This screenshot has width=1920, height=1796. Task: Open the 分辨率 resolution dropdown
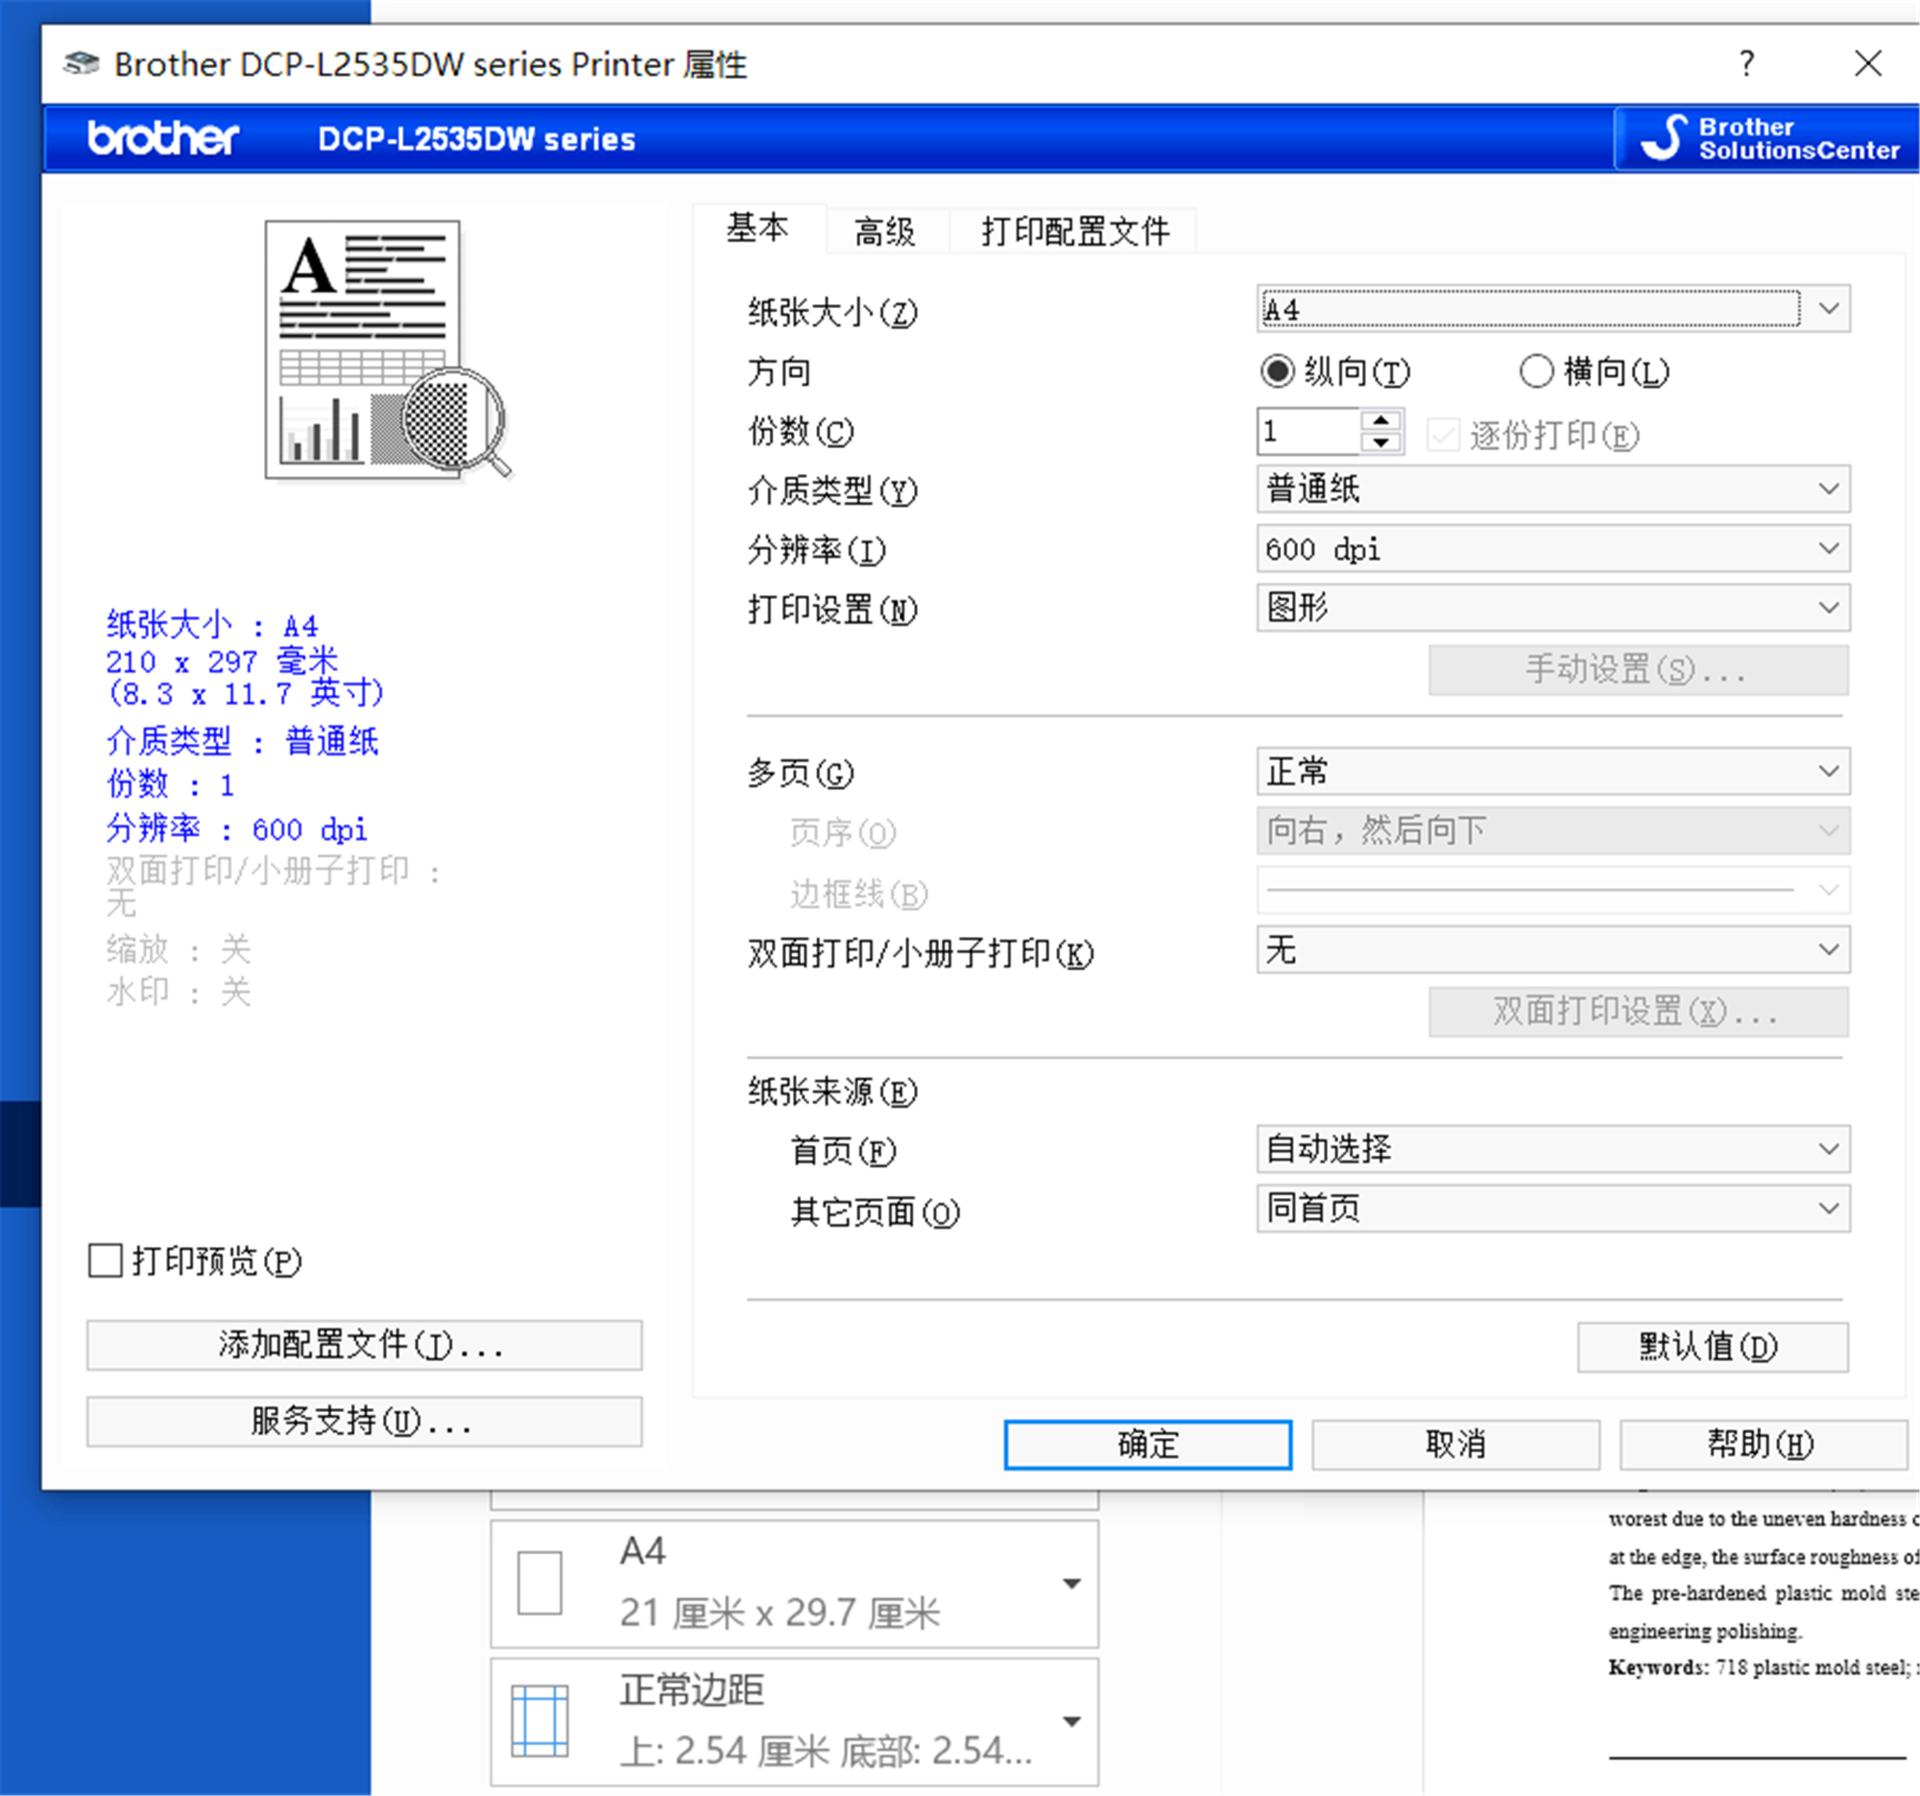(1831, 549)
